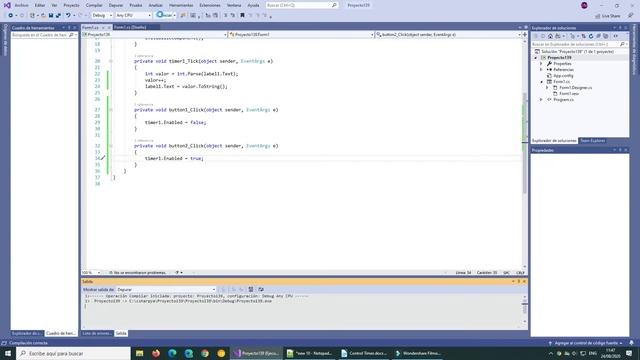Open the Control Timer document on taskbar
This screenshot has width=640, height=360.
(x=364, y=353)
